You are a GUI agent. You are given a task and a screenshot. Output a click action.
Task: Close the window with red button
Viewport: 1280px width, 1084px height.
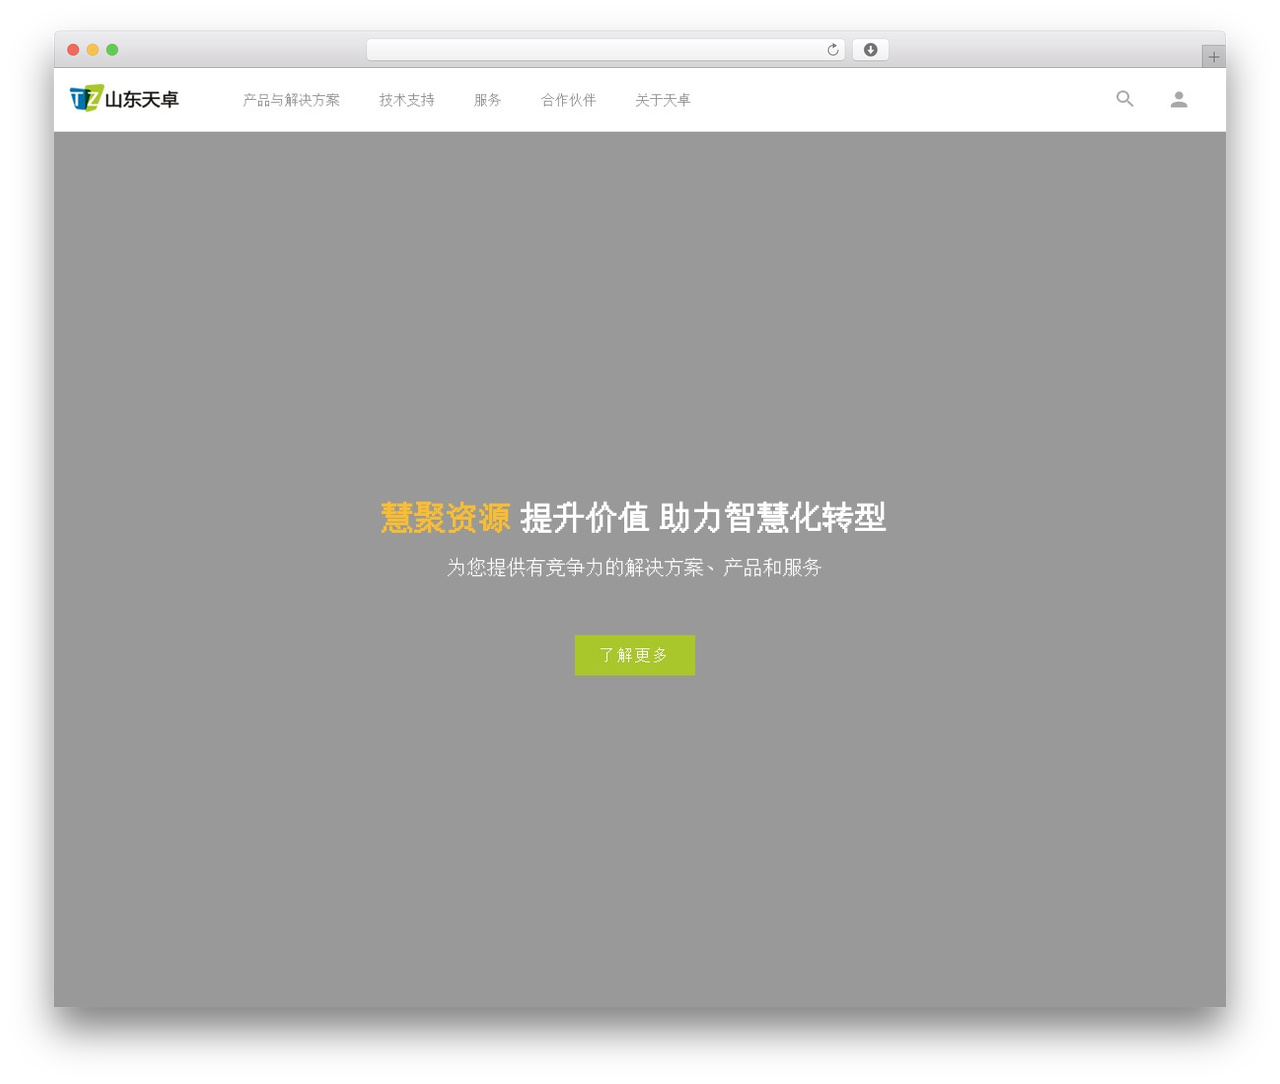click(73, 50)
